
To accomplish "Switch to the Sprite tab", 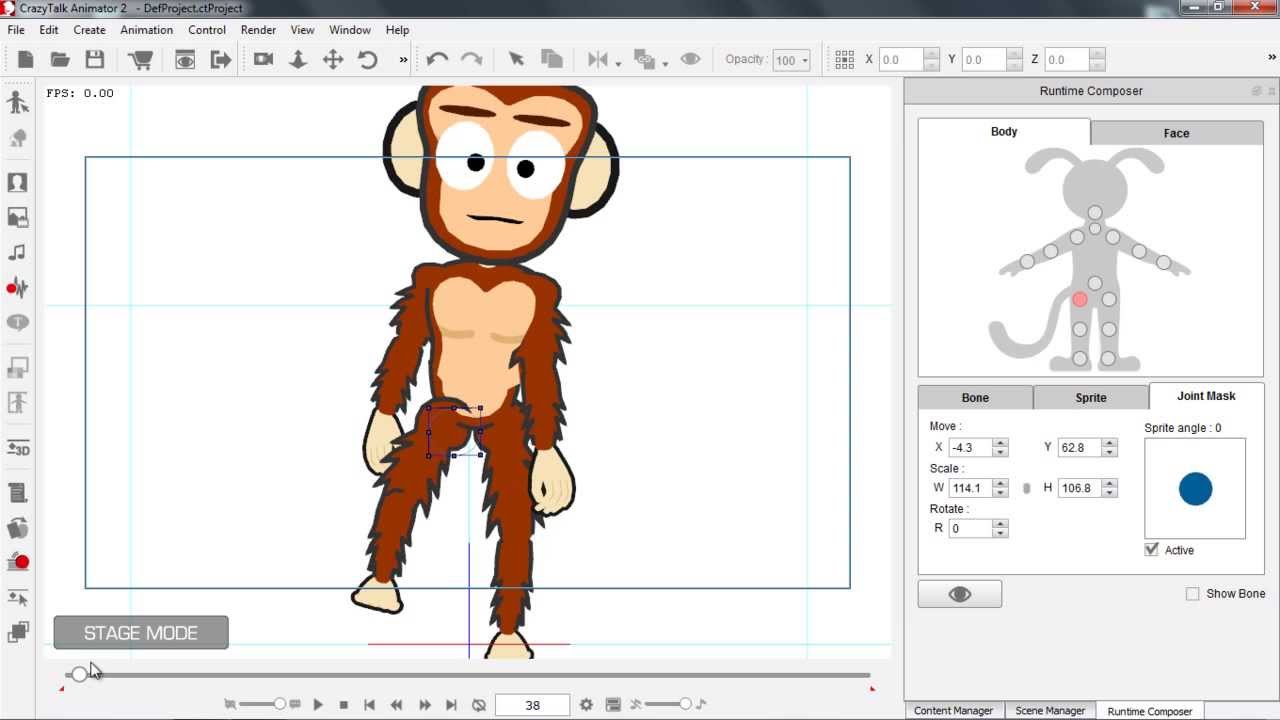I will point(1091,398).
